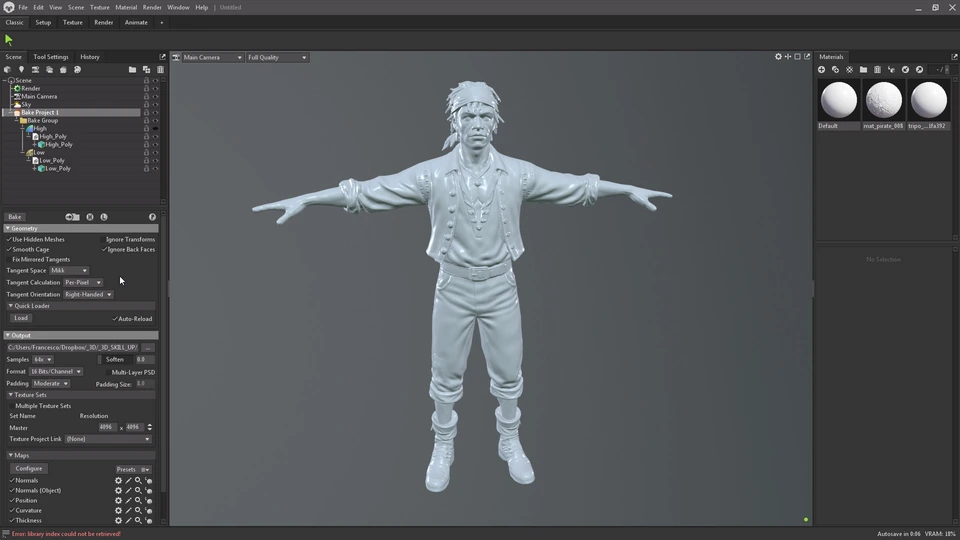Open Format 16 Bits/Channel dropdown
Screen dimensions: 960x540
(56, 372)
